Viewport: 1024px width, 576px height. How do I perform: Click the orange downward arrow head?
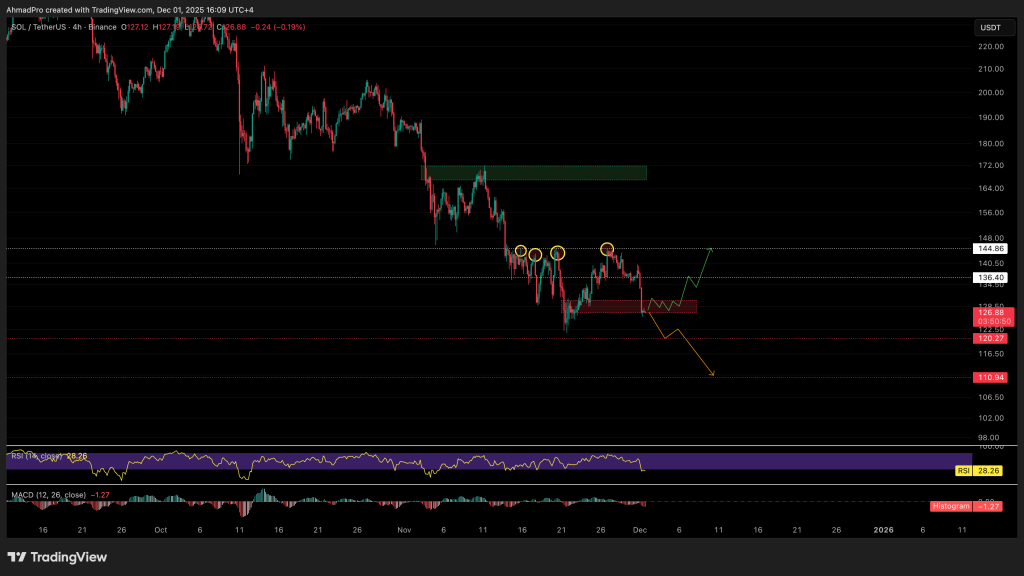pyautogui.click(x=713, y=375)
